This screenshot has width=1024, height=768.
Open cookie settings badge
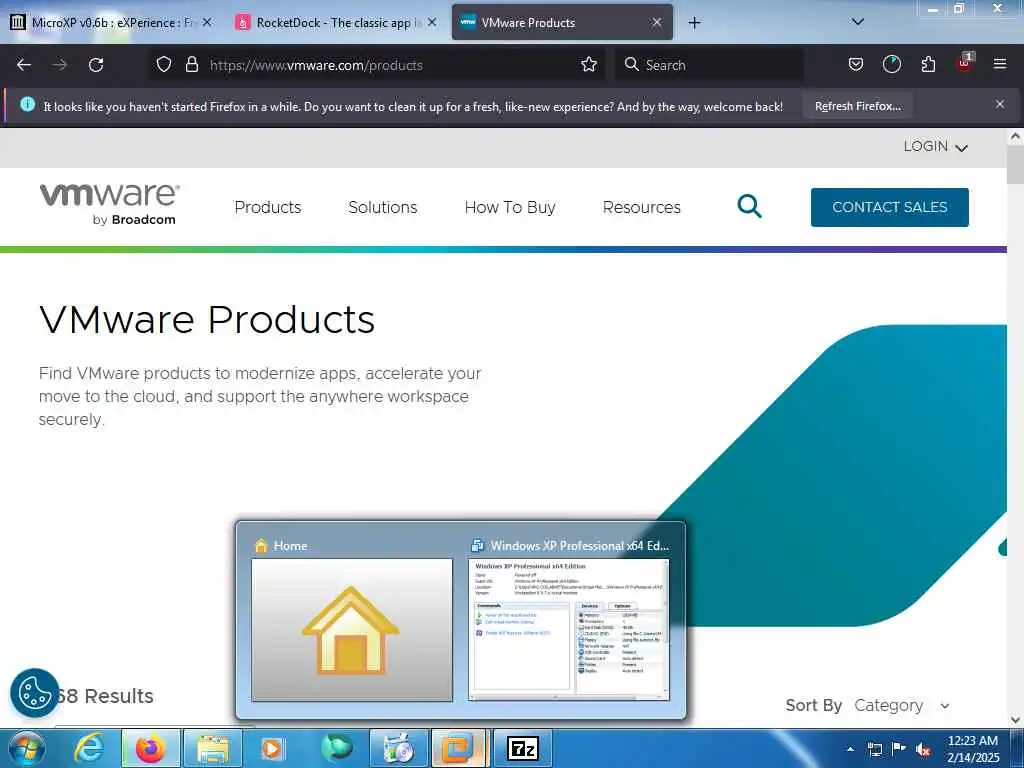(x=34, y=692)
